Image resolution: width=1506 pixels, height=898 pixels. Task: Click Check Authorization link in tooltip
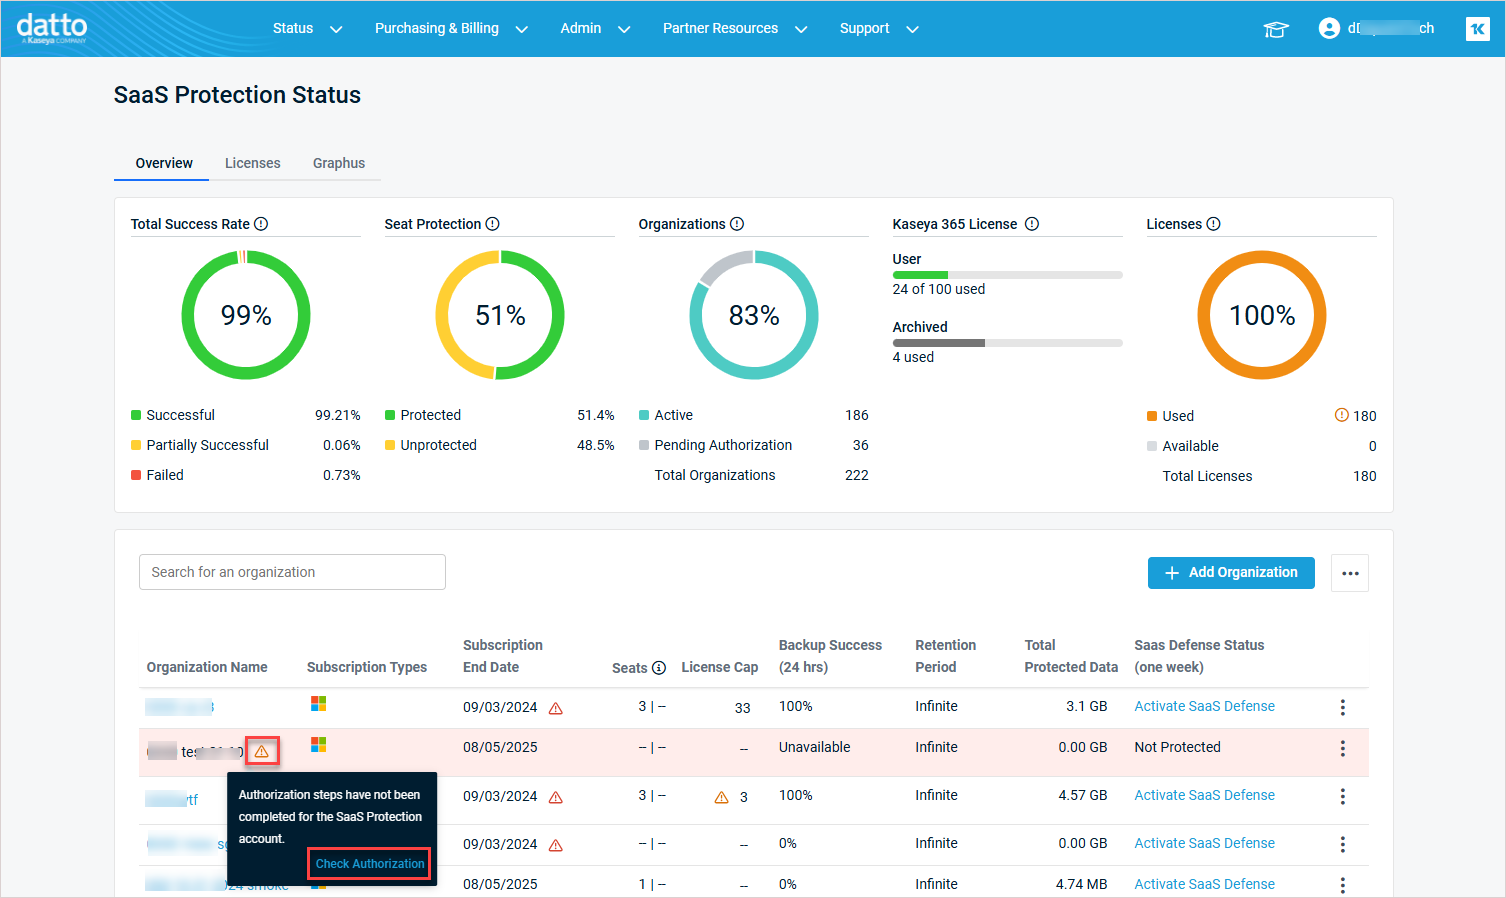point(370,864)
